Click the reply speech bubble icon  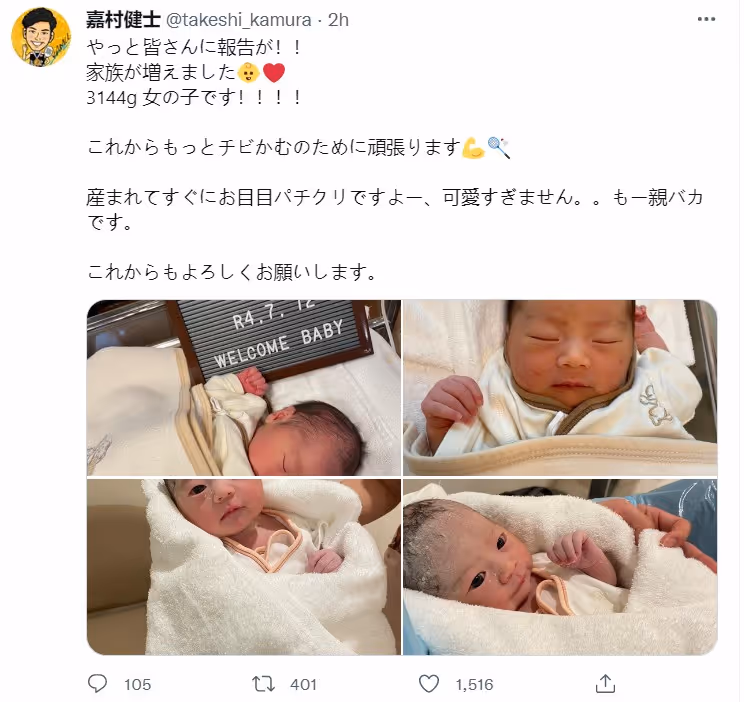pyautogui.click(x=98, y=683)
